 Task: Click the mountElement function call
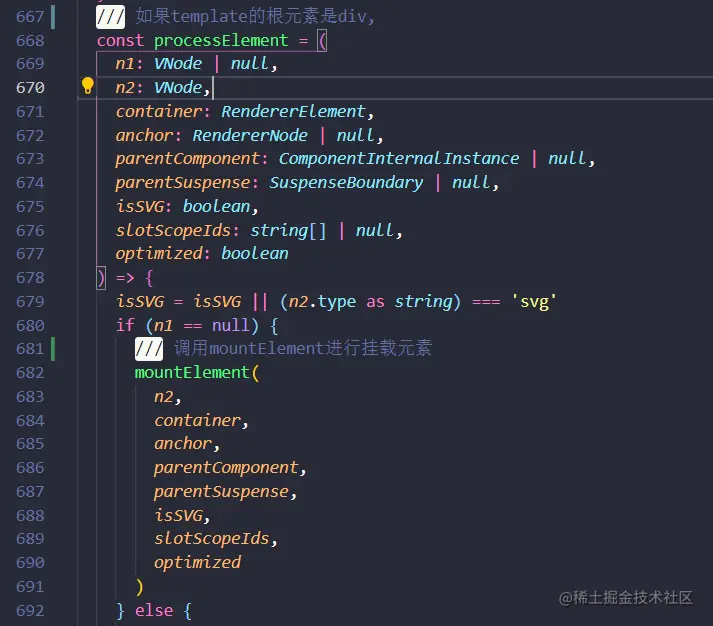click(191, 372)
